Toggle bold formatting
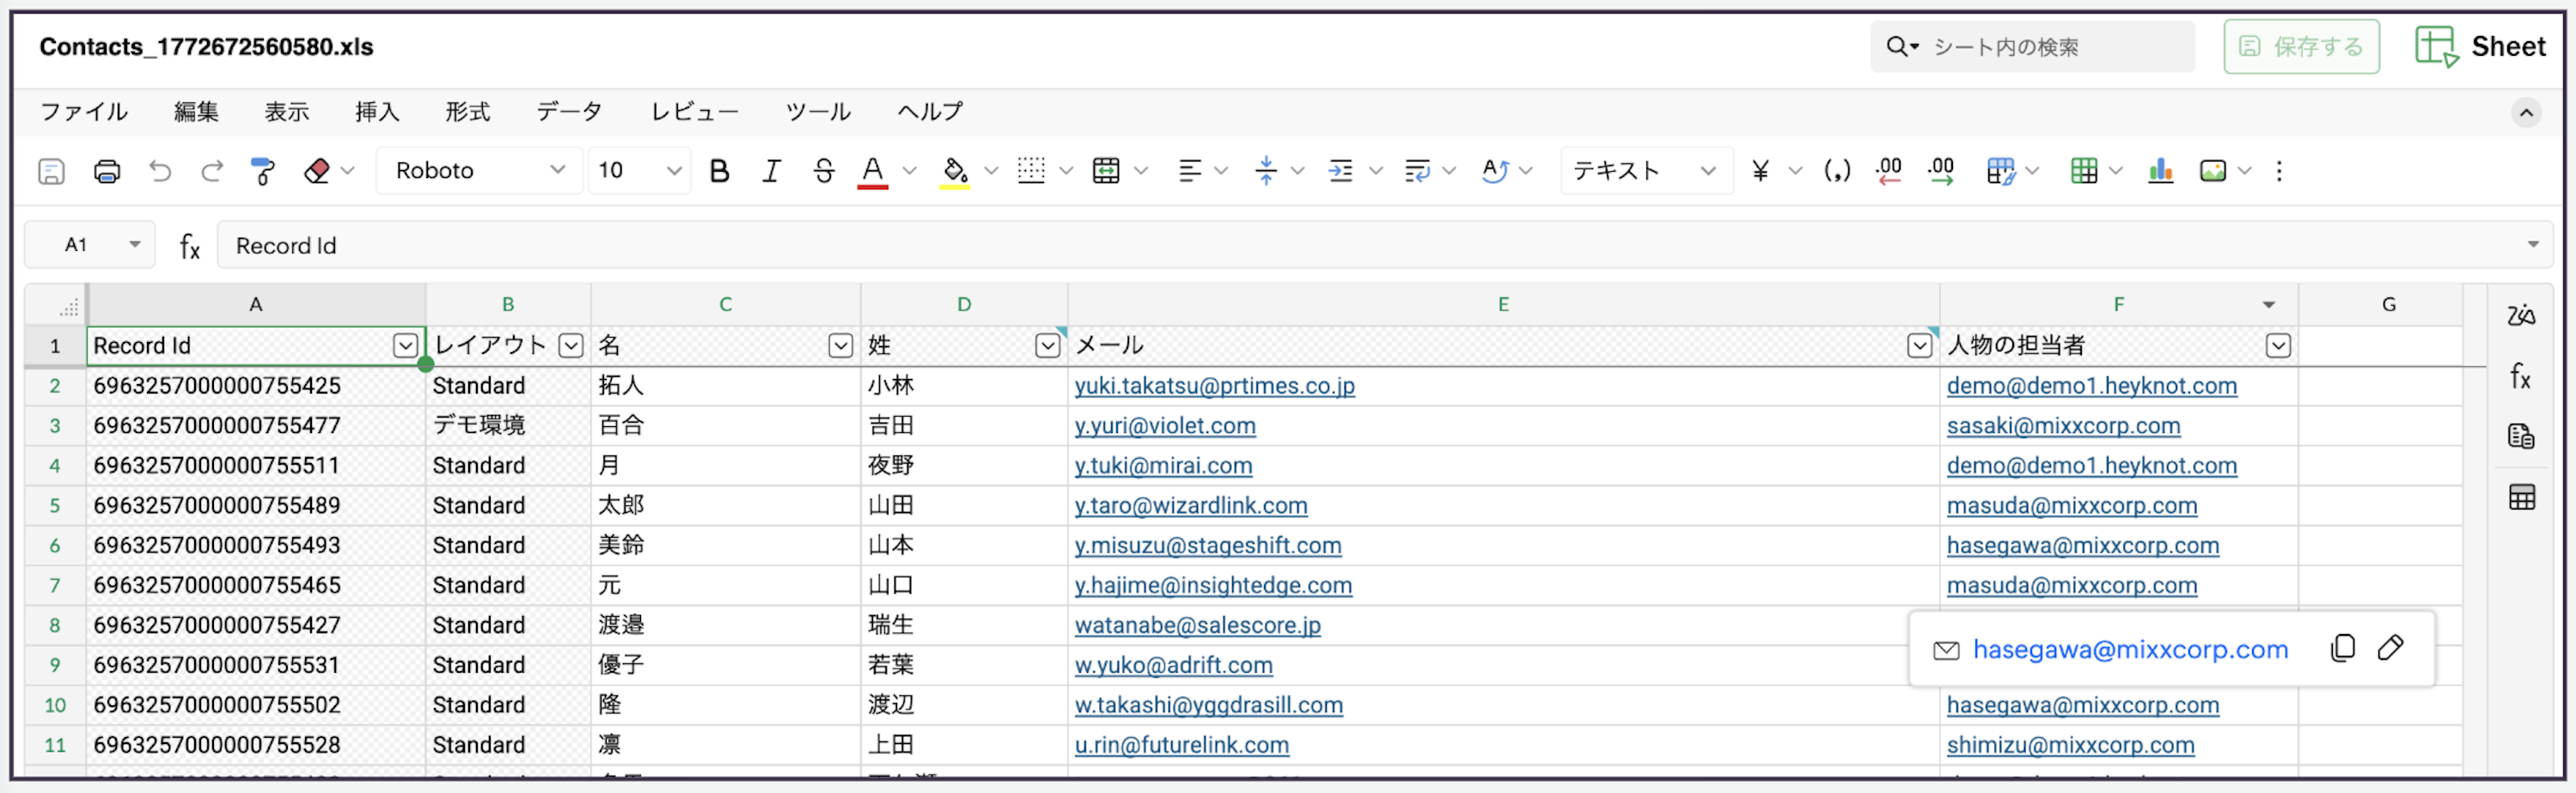2576x793 pixels. 719,171
